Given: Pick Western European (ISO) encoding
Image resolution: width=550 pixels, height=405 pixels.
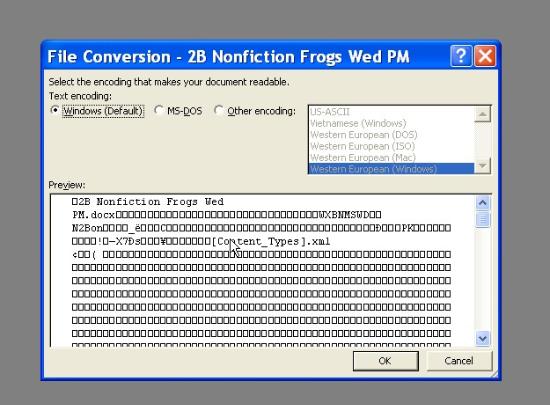Looking at the screenshot, I should coord(391,146).
